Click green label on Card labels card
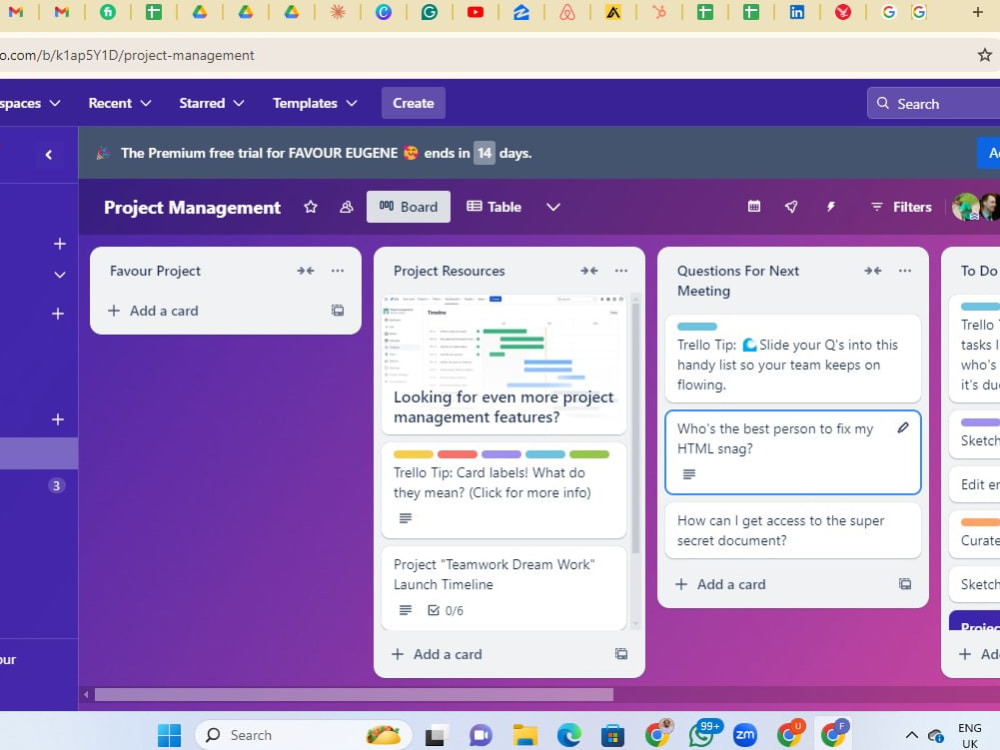The height and width of the screenshot is (750, 1000). pos(589,454)
